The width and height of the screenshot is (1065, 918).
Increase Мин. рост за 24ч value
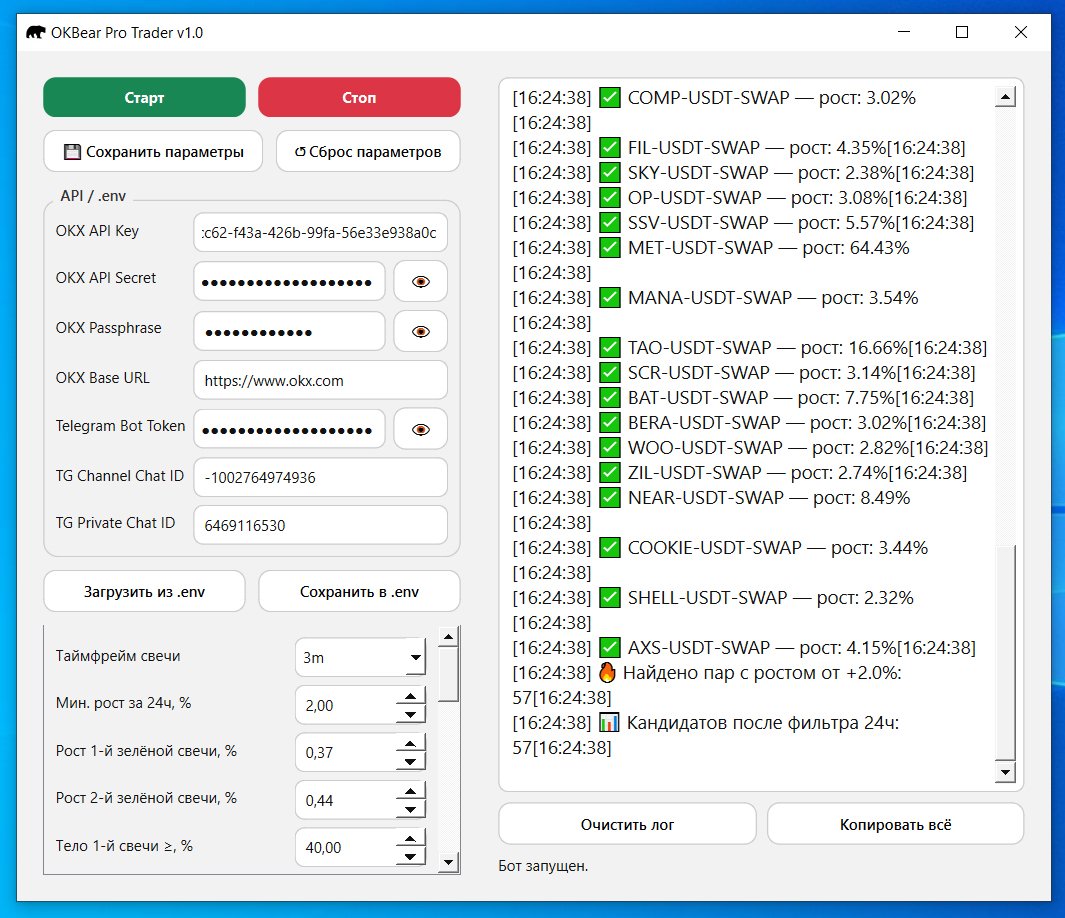(410, 696)
